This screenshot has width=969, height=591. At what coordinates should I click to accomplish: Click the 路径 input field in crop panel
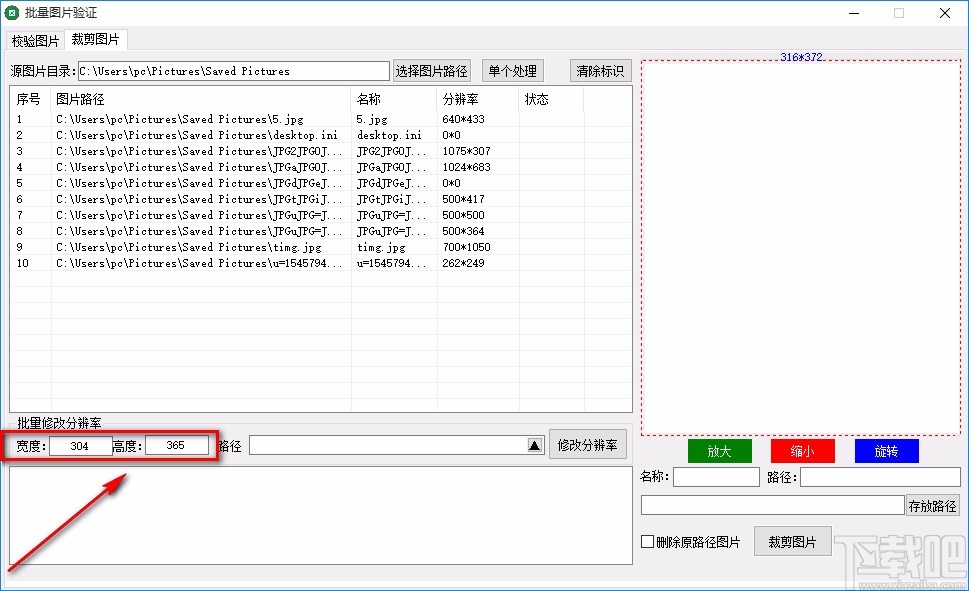tap(881, 477)
